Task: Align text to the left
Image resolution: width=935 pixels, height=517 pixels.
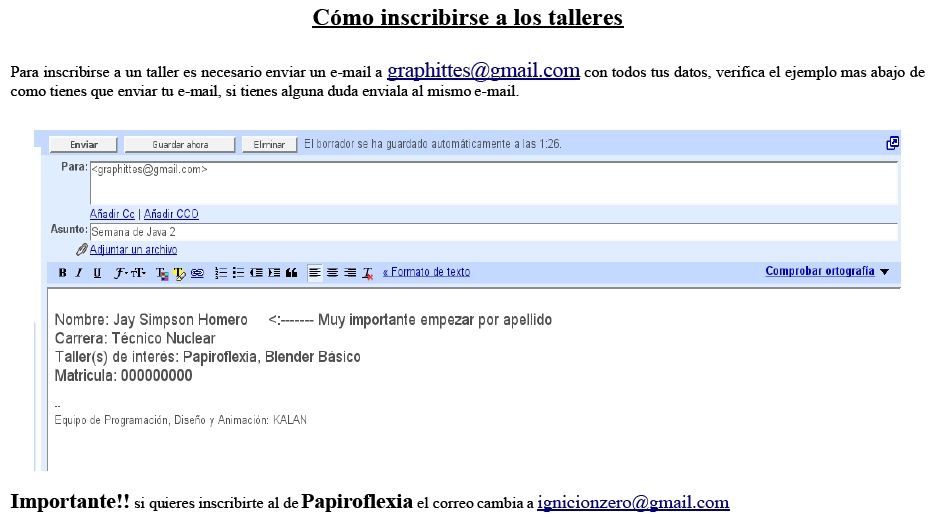Action: pos(314,273)
